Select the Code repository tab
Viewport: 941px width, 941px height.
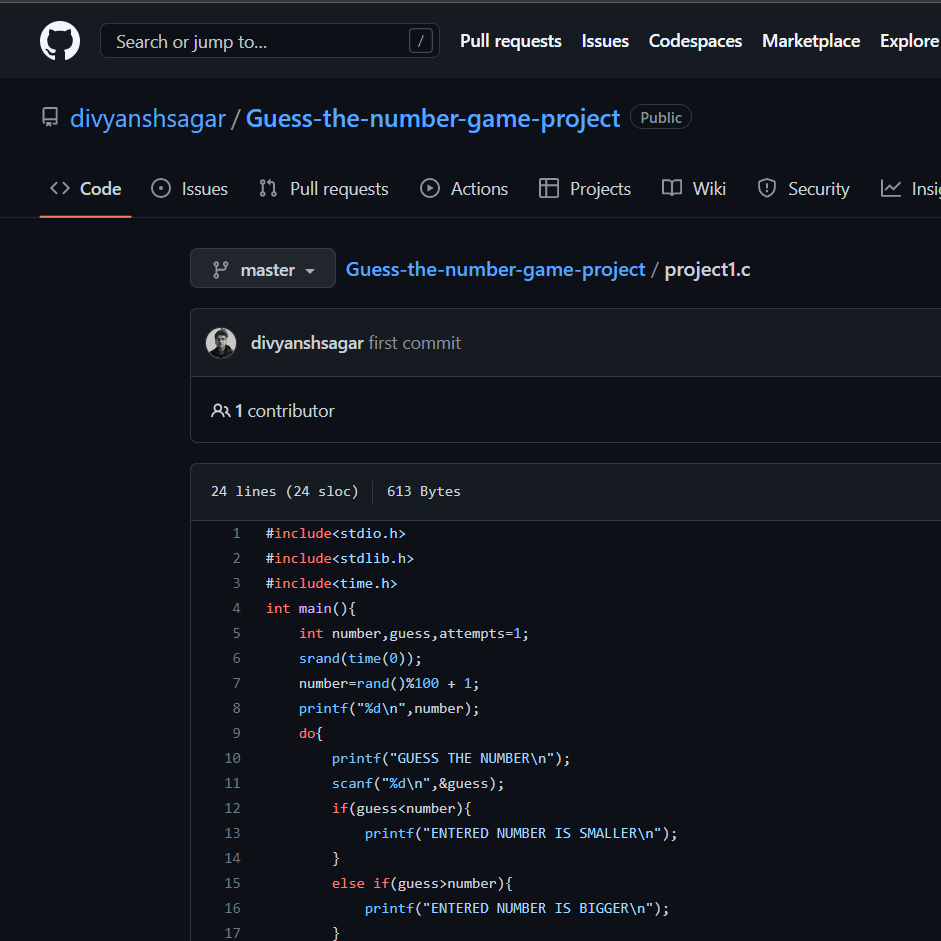click(x=86, y=188)
